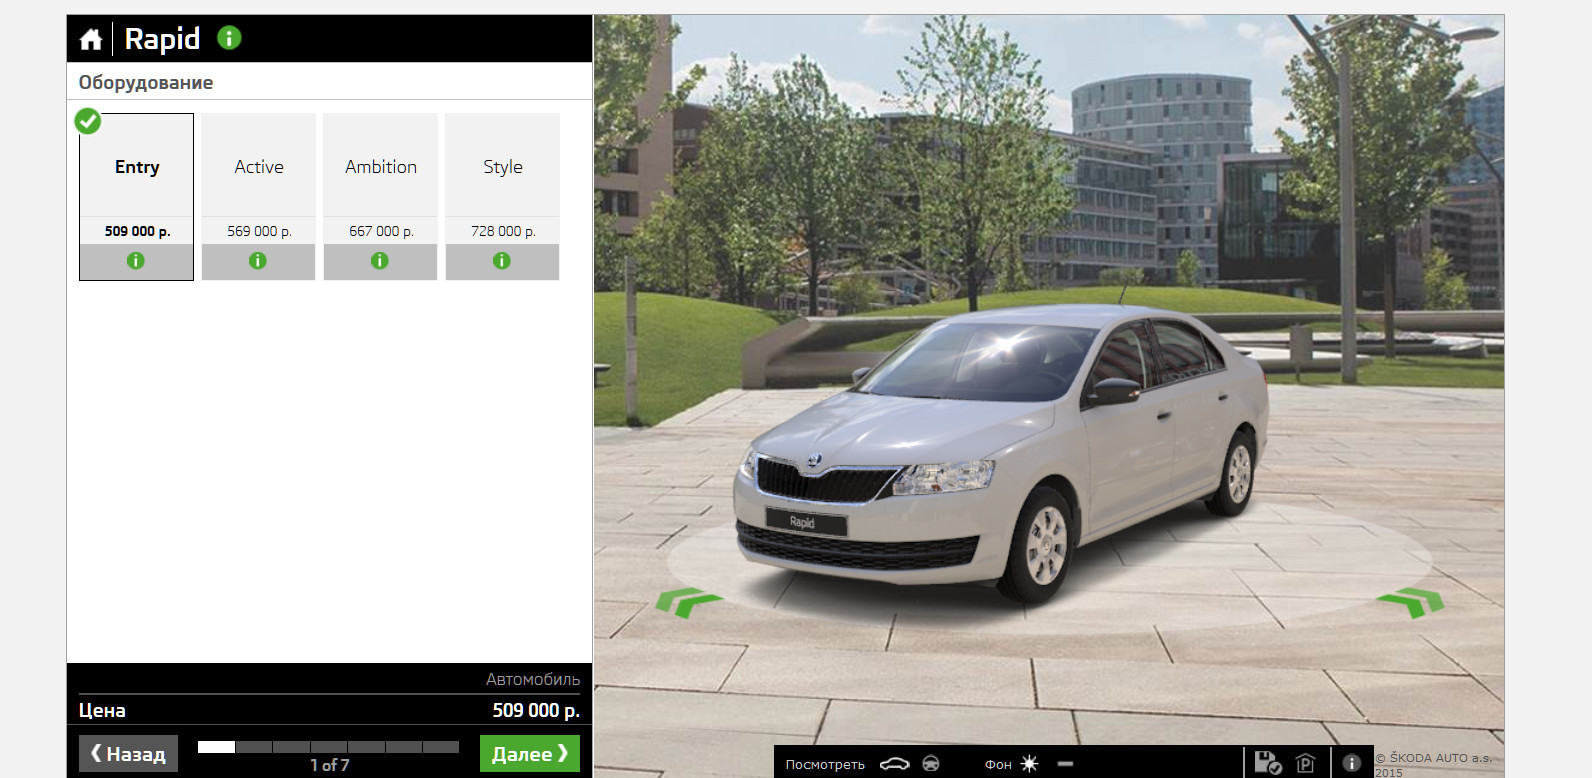
Task: Show info for the Ambition trim
Action: (380, 261)
